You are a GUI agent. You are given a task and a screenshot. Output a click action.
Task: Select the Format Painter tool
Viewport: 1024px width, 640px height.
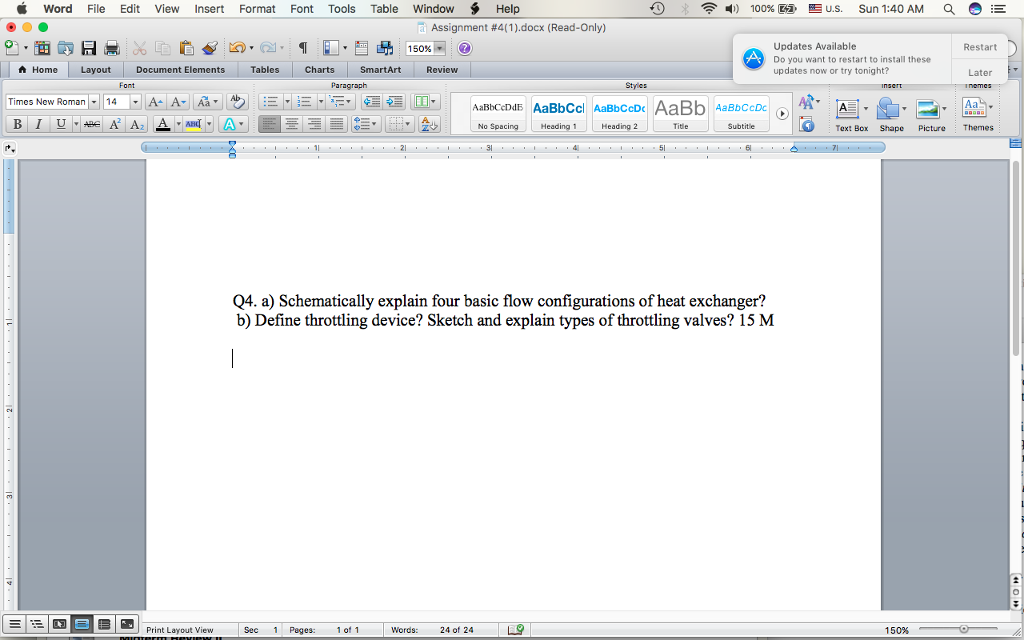pyautogui.click(x=207, y=47)
